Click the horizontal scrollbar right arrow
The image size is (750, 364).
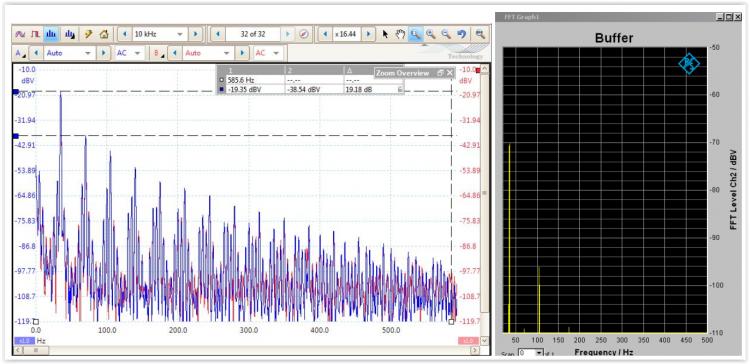click(x=474, y=351)
